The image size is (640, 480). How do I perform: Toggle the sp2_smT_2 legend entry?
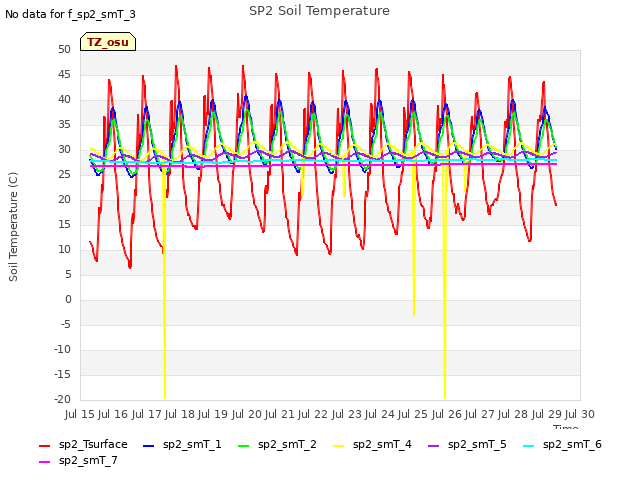pos(277,444)
